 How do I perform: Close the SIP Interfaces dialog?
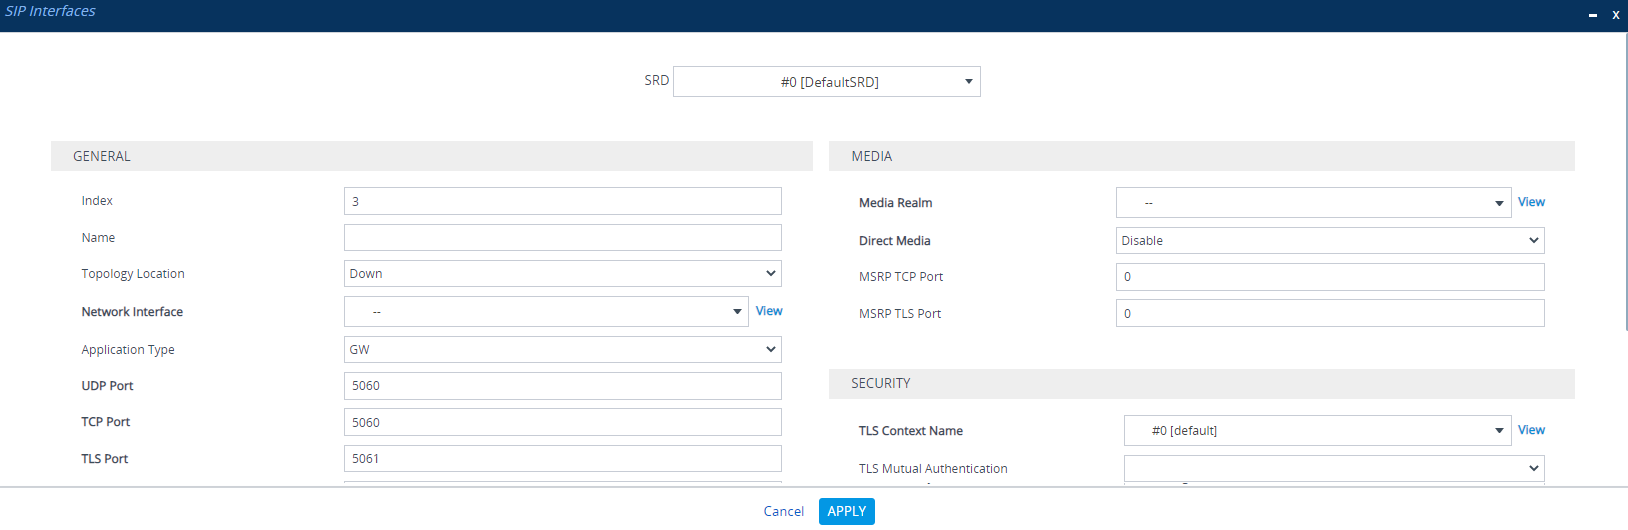click(x=1615, y=15)
